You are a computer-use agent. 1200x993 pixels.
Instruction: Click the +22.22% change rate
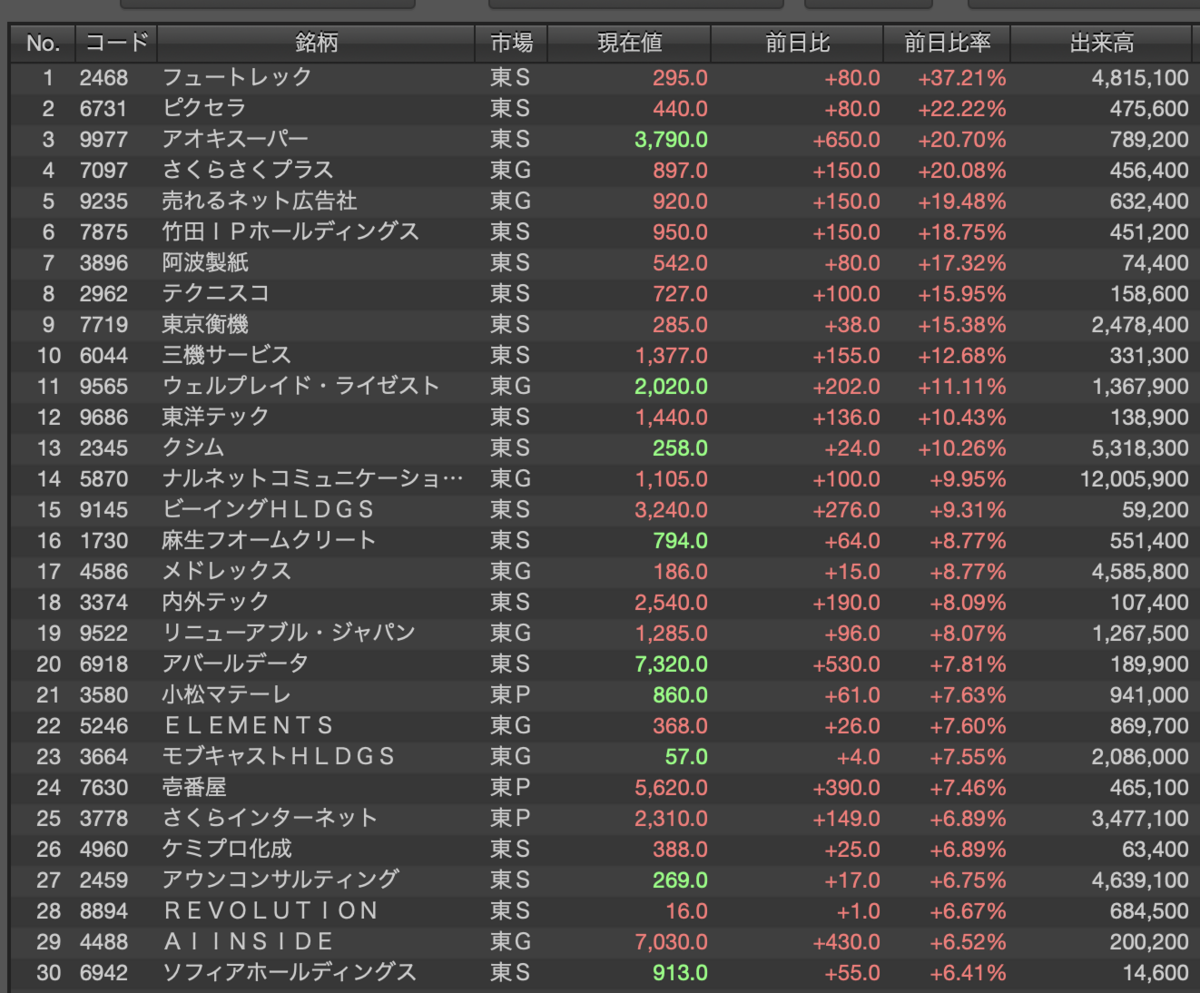click(x=962, y=108)
